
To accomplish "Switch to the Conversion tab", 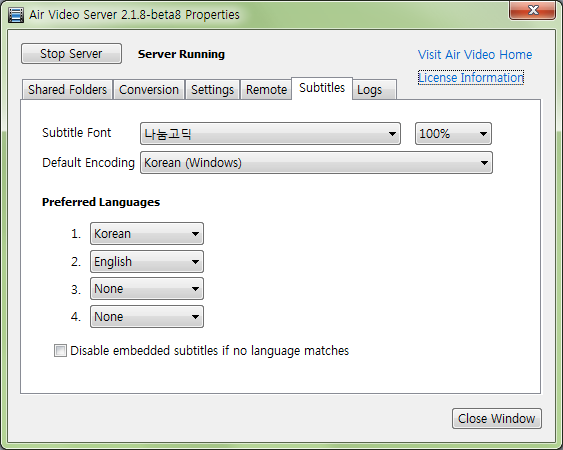I will point(149,89).
